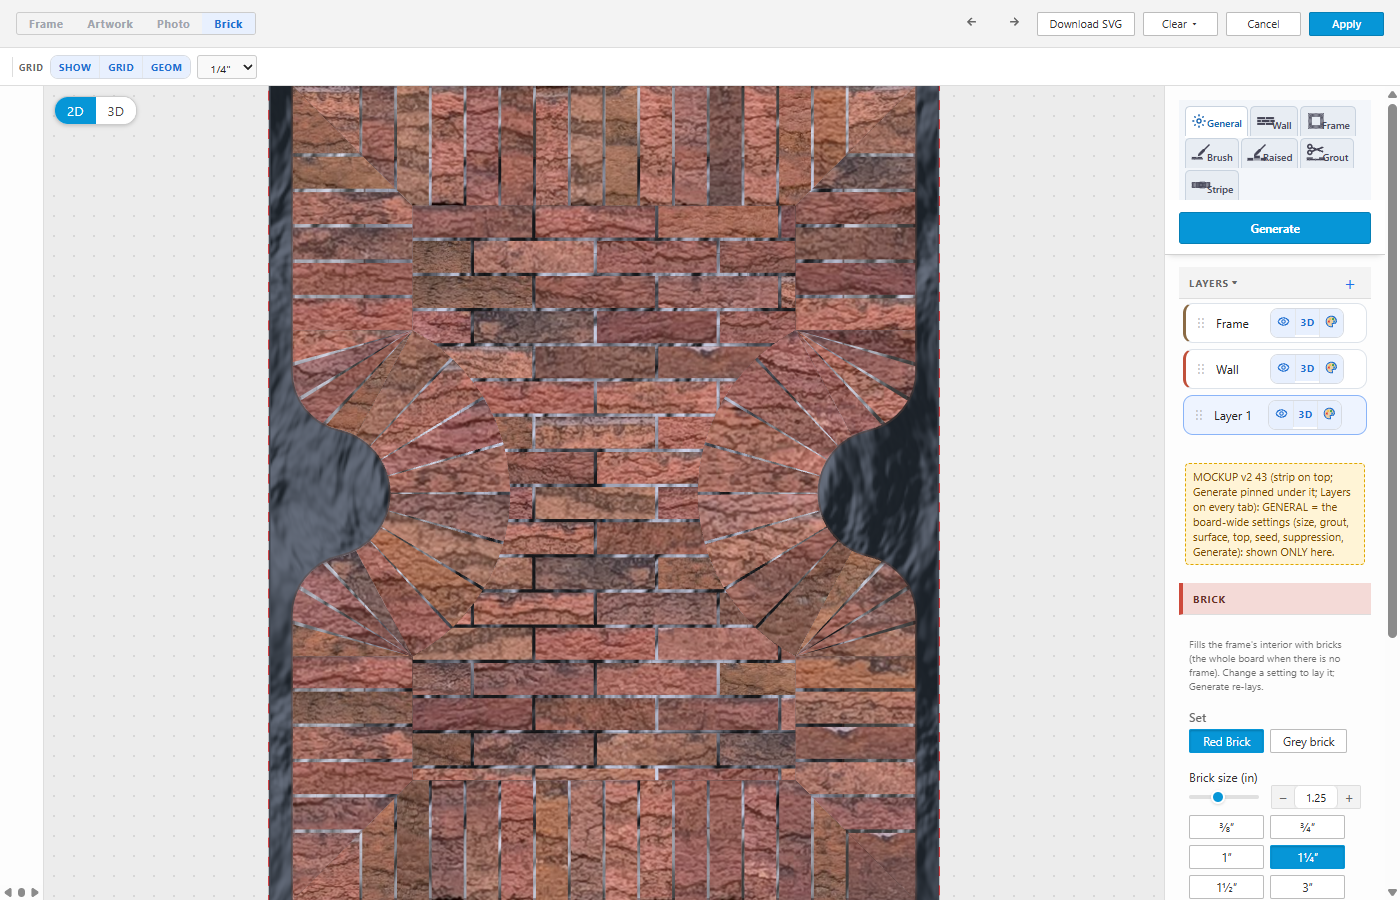Viewport: 1400px width, 900px height.
Task: Apply the current changes
Action: pos(1346,24)
